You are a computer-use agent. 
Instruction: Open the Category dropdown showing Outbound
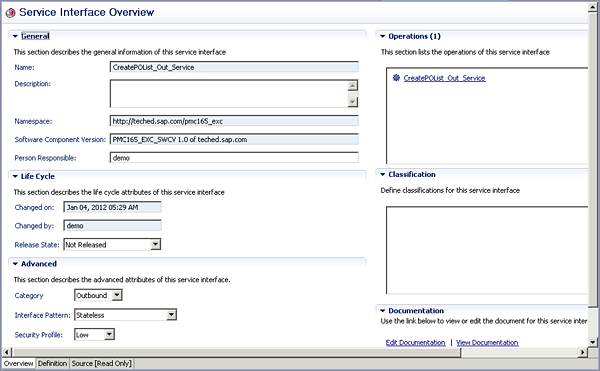[x=117, y=295]
